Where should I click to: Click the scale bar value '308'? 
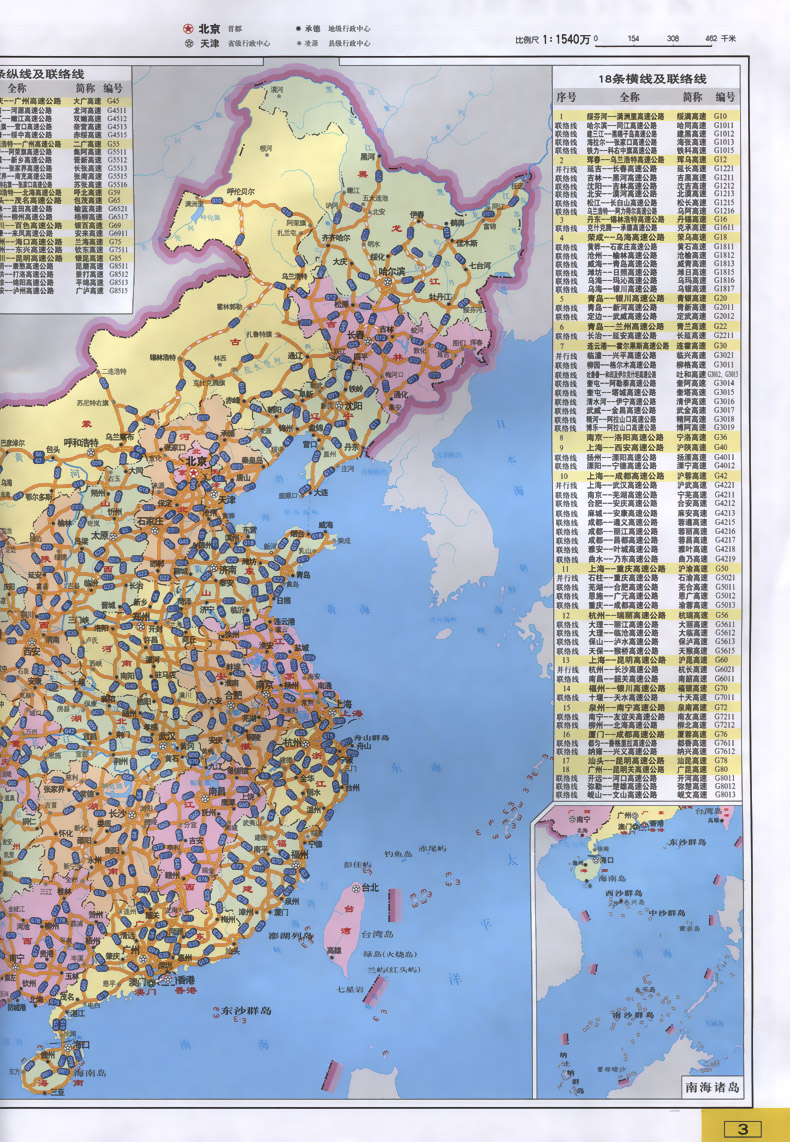(x=673, y=38)
